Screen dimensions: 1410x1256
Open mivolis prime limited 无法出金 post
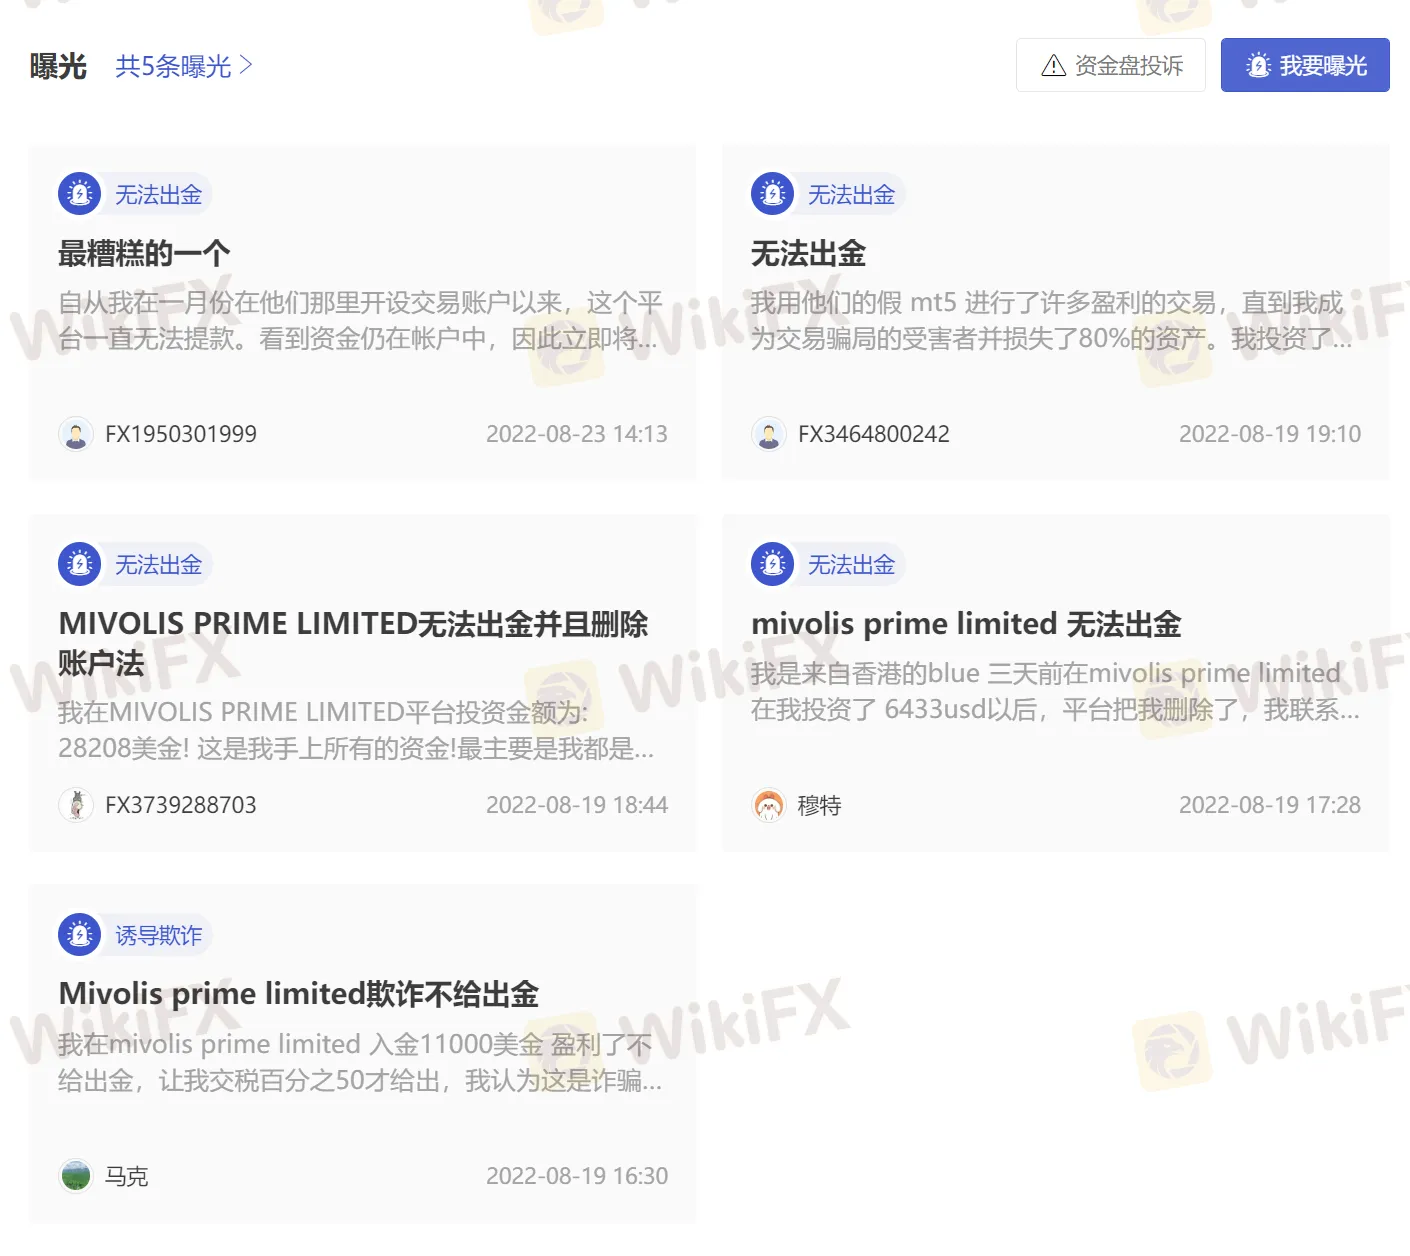(966, 624)
